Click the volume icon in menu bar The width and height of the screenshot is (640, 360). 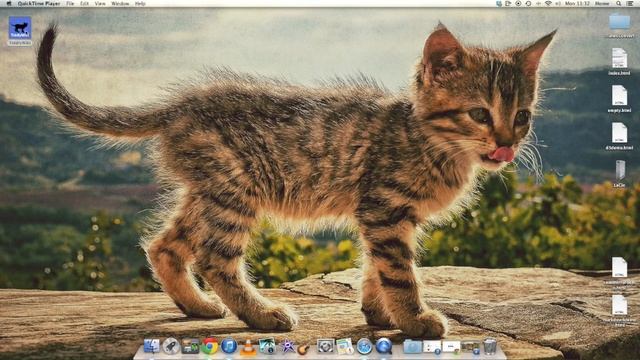click(558, 3)
